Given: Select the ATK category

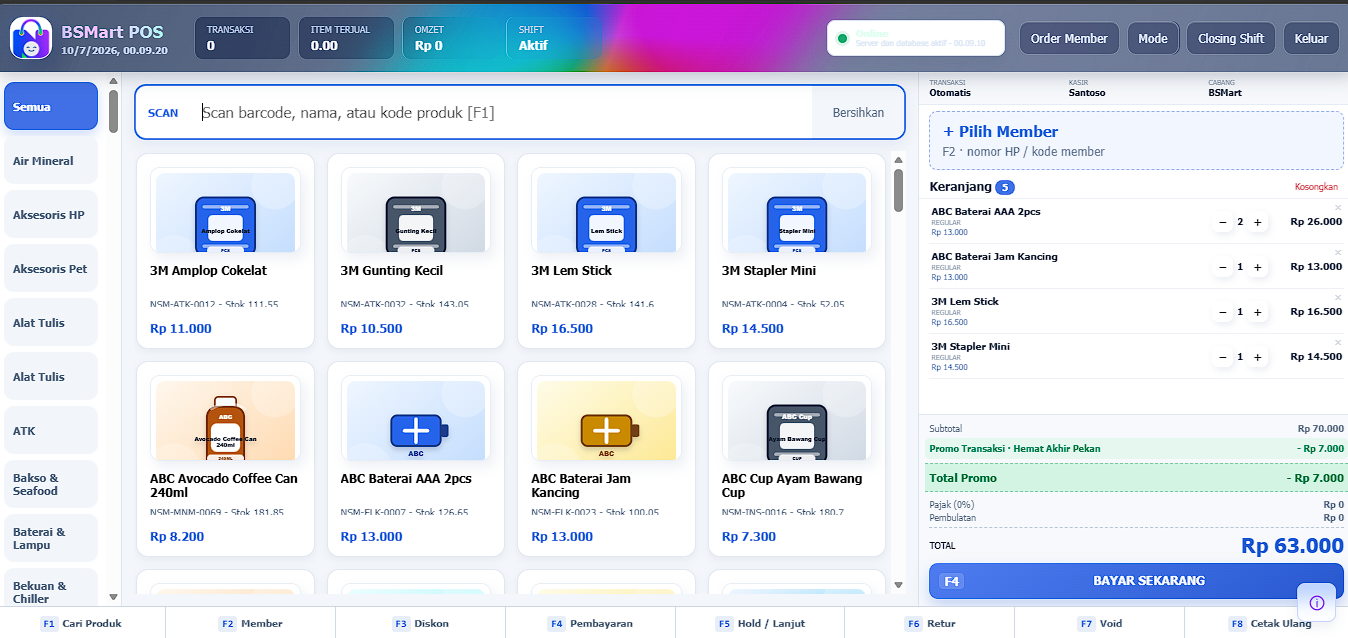Looking at the screenshot, I should pos(51,430).
